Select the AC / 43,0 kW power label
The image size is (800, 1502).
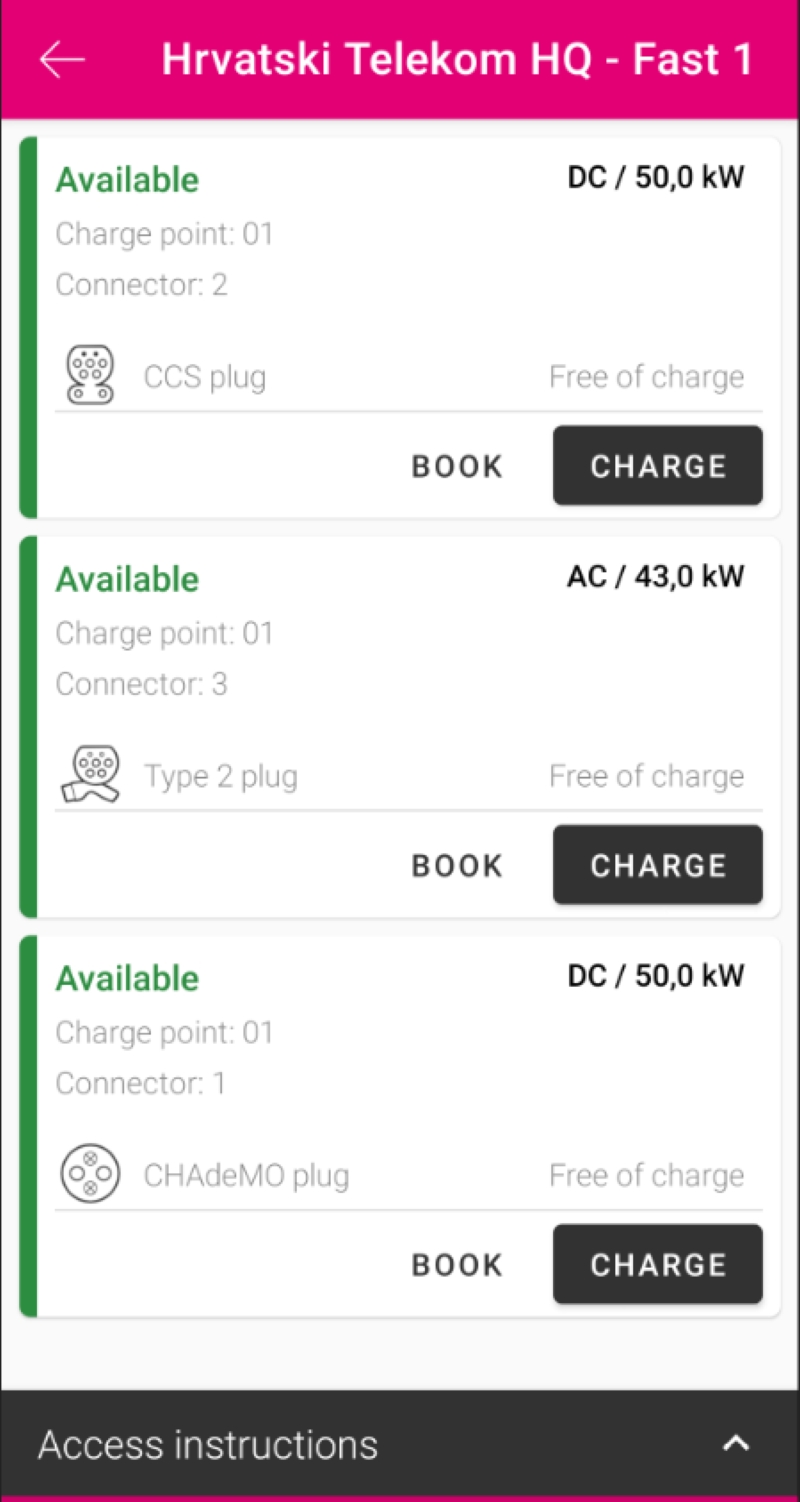click(x=655, y=577)
